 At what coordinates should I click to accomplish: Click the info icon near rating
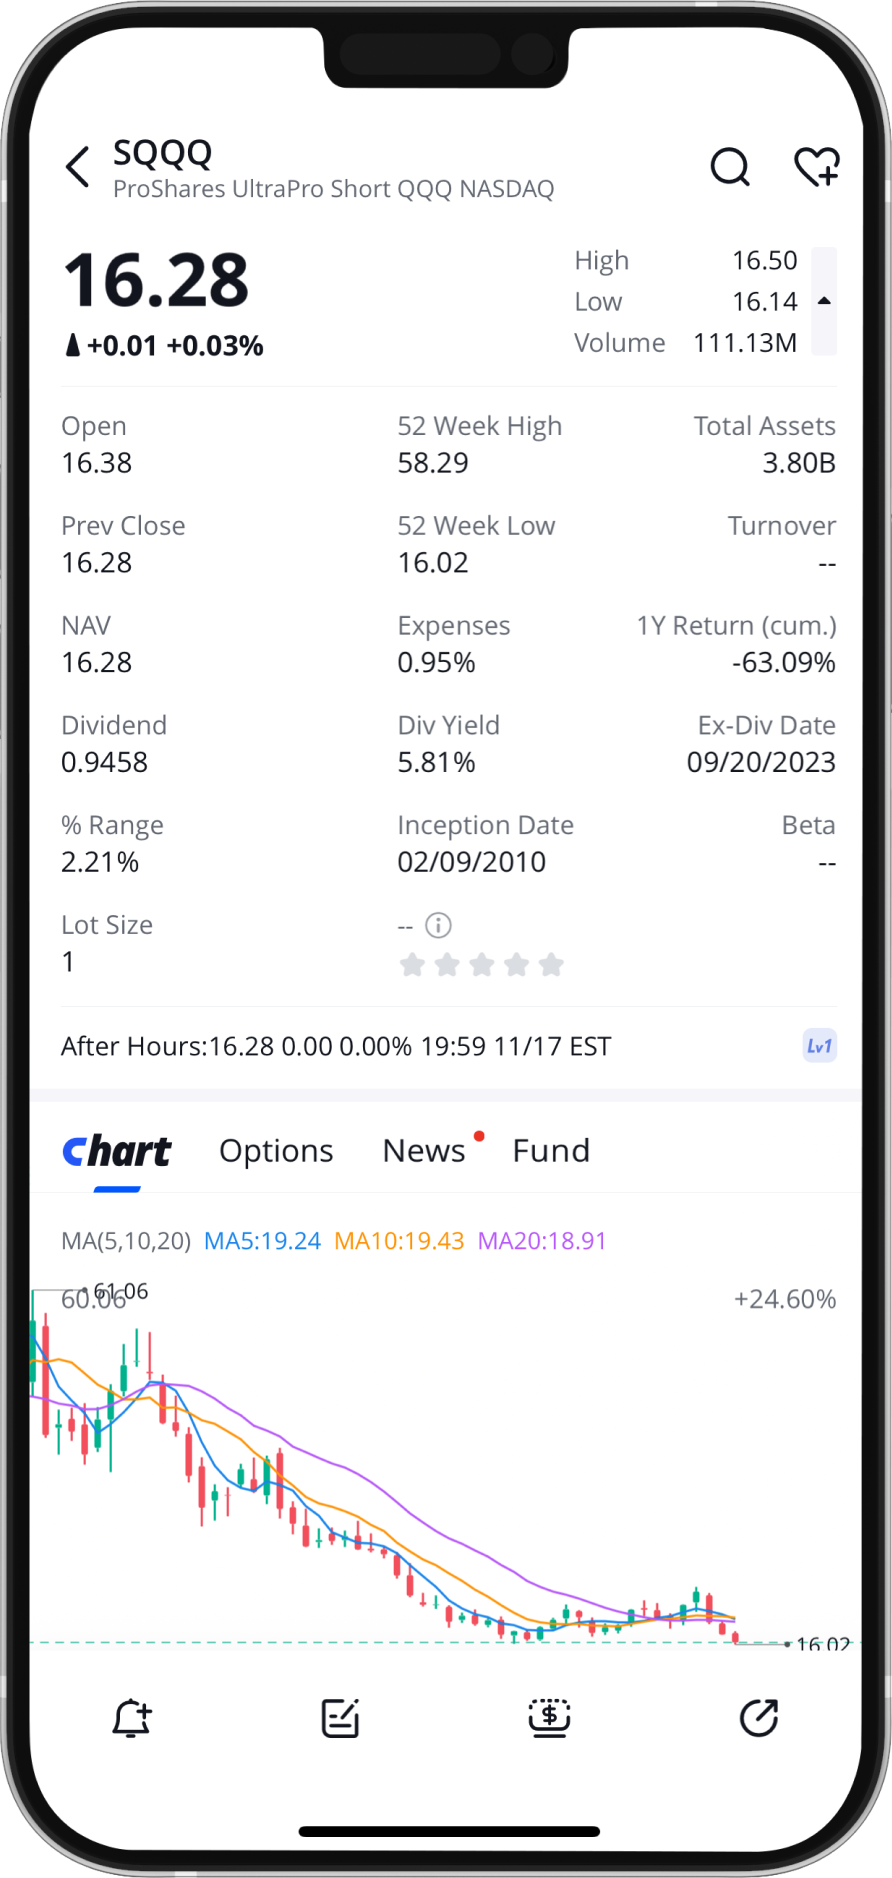pos(438,925)
